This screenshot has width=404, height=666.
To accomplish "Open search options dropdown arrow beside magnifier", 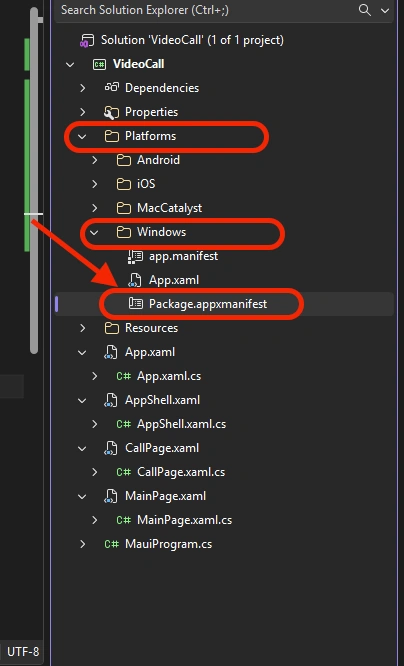I will (385, 11).
